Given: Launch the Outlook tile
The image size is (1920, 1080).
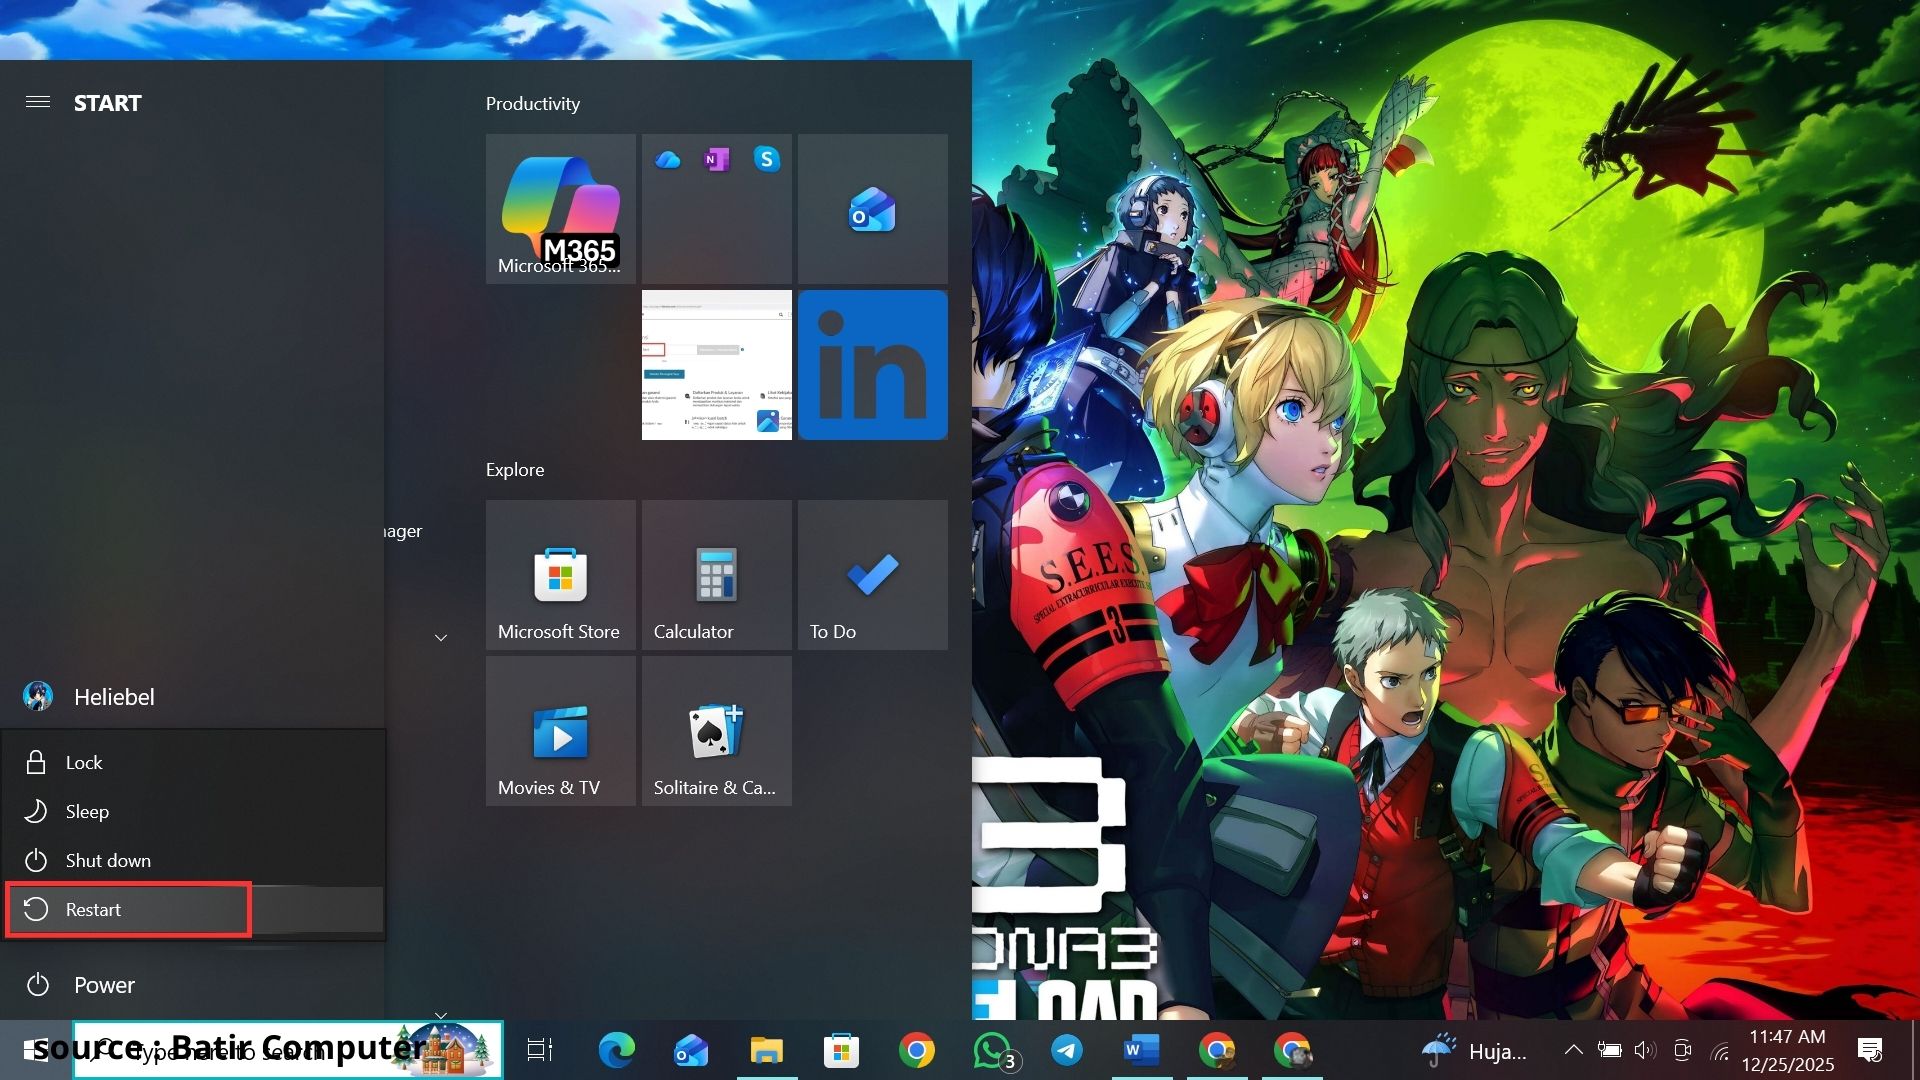Looking at the screenshot, I should (873, 209).
